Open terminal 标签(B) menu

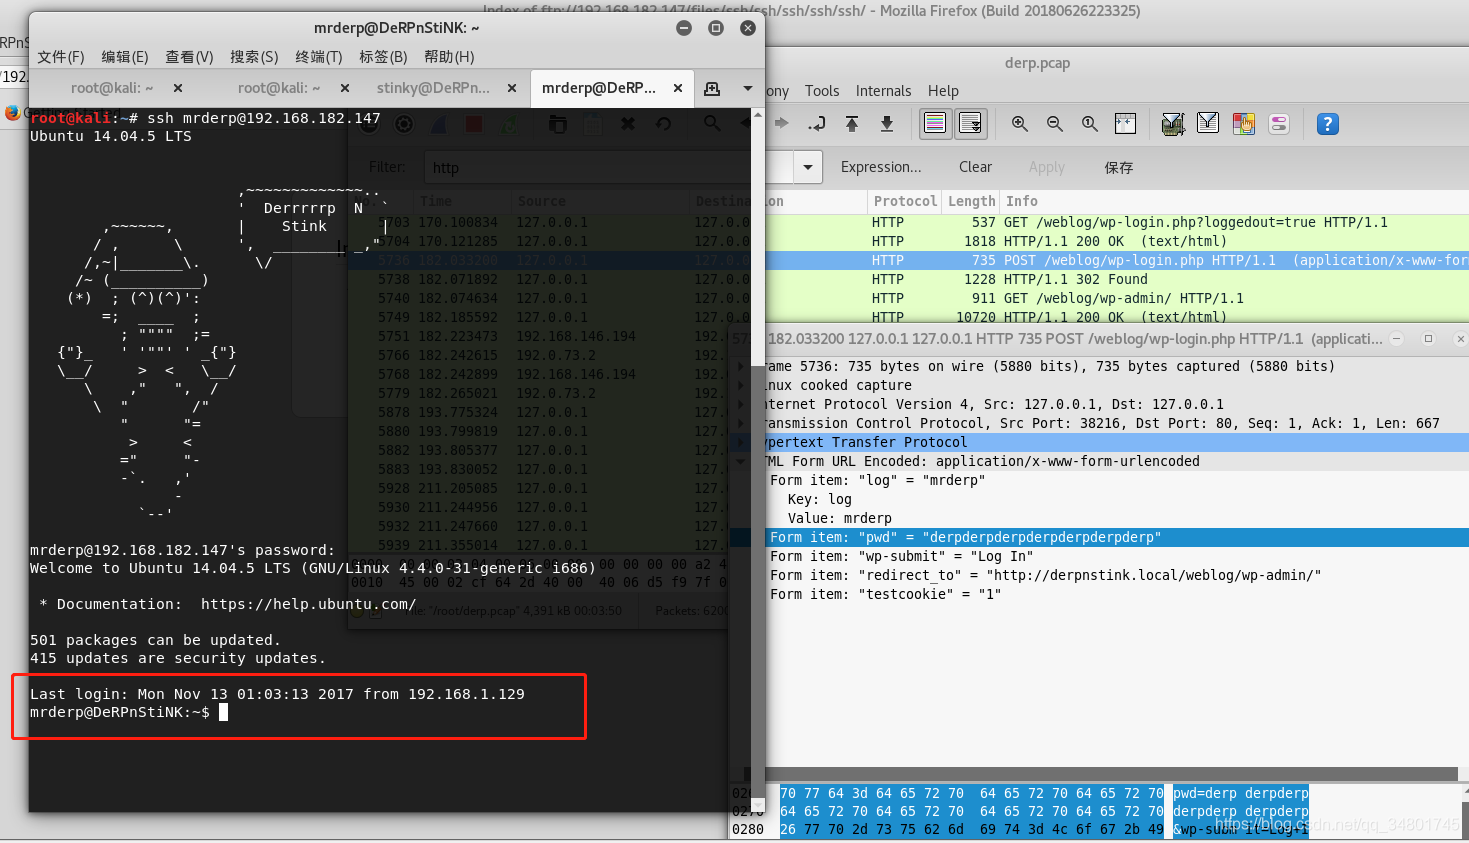pos(383,57)
